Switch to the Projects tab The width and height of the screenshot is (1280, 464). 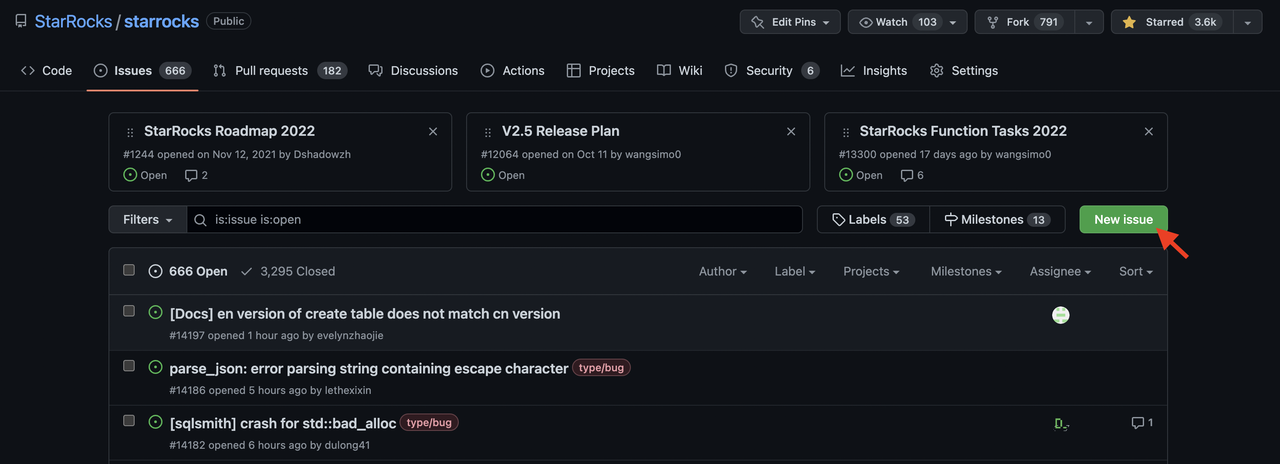pyautogui.click(x=600, y=70)
